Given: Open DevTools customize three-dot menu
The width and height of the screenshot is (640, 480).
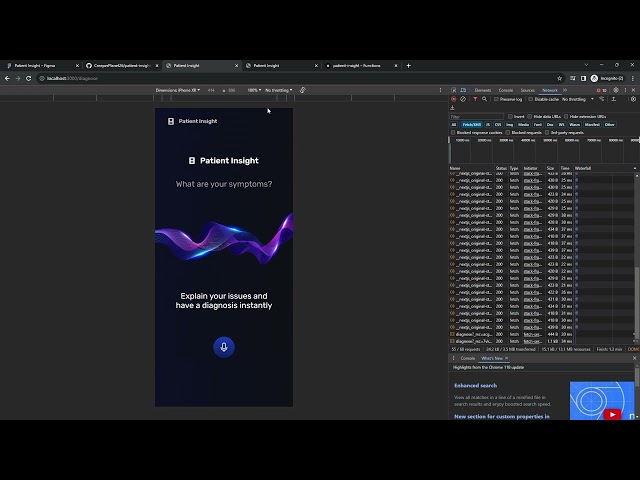Looking at the screenshot, I should tap(625, 90).
